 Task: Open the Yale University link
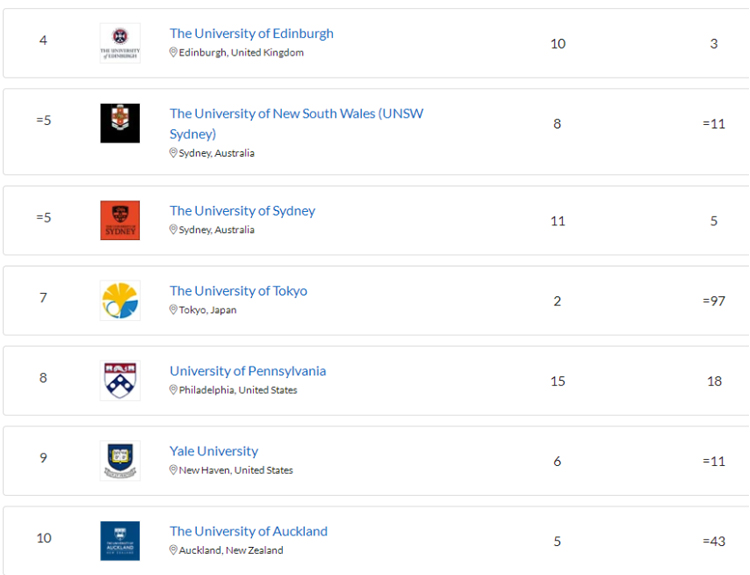pos(213,450)
